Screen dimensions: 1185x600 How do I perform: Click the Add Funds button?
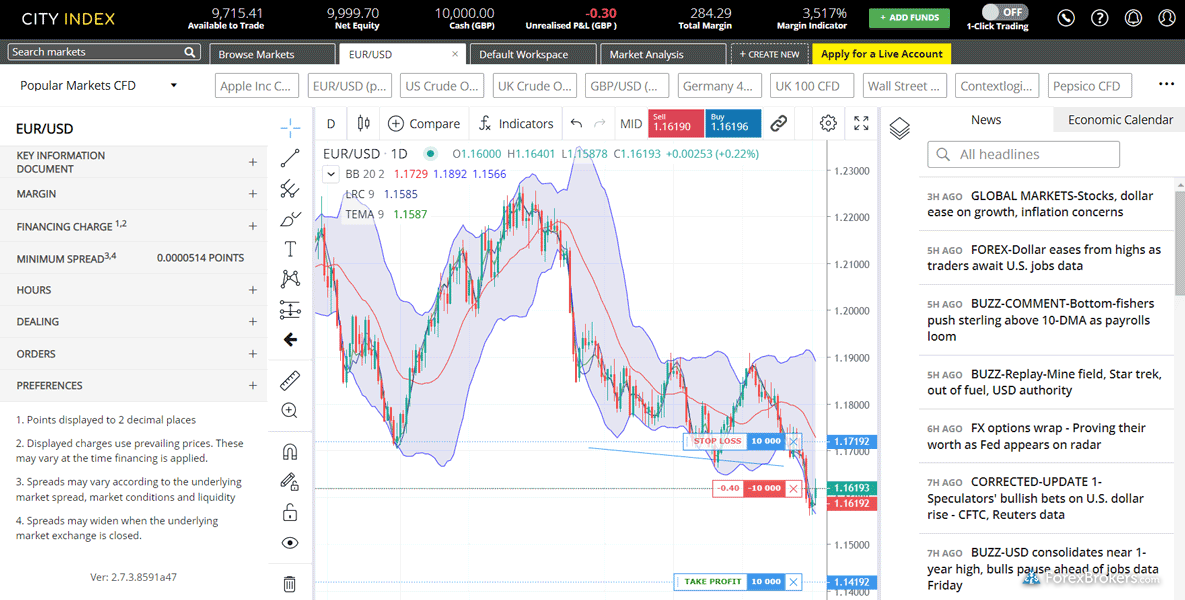click(909, 17)
